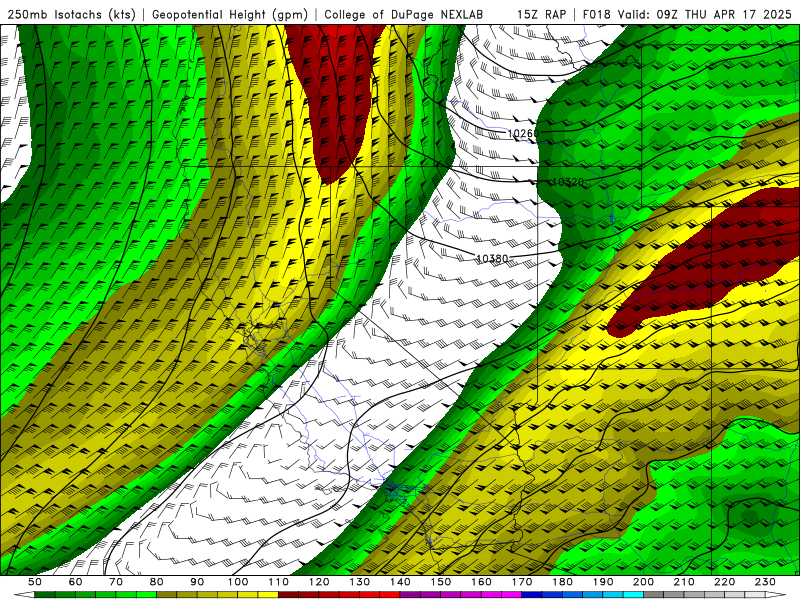Viewport: 800px width, 600px height.
Task: Click the 110 label on the color scale
Action: click(x=279, y=582)
